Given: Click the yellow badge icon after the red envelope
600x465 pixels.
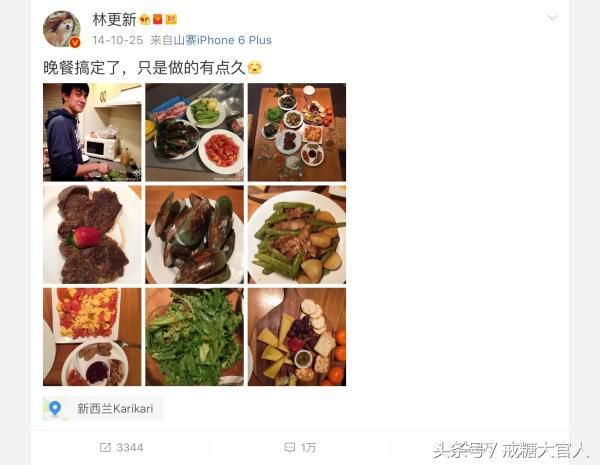Looking at the screenshot, I should tap(171, 19).
